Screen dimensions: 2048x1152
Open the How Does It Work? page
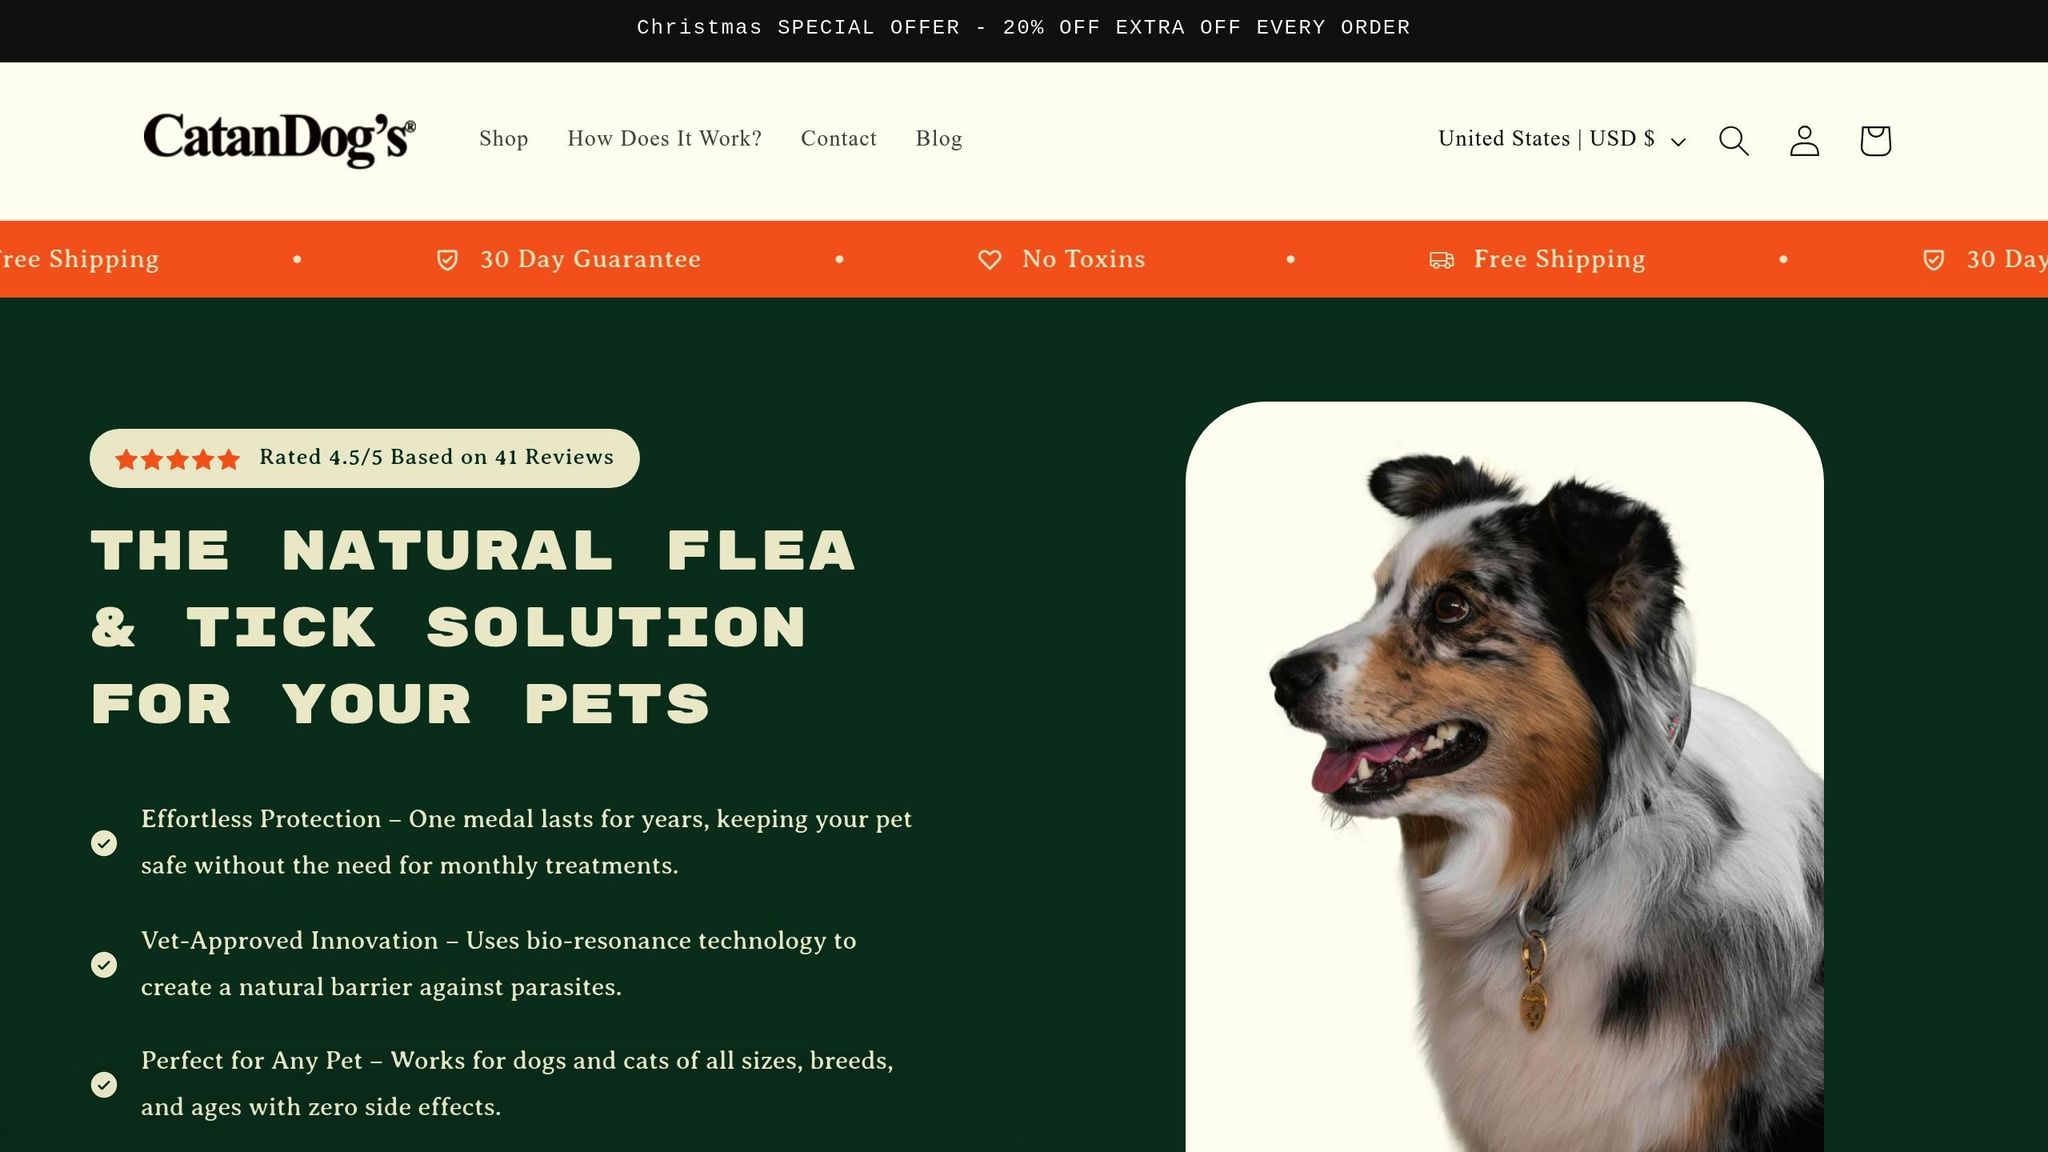pos(664,139)
